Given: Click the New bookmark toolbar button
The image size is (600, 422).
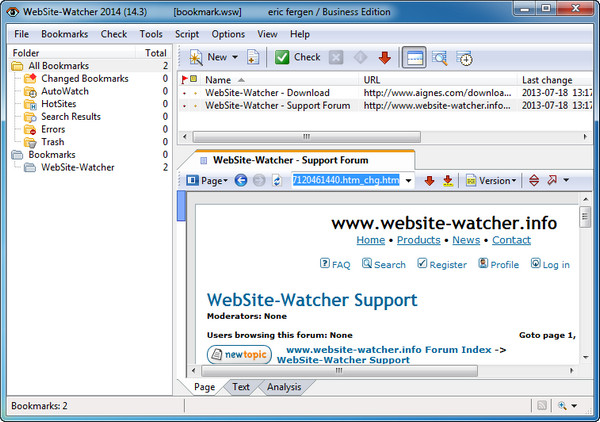Looking at the screenshot, I should point(211,57).
